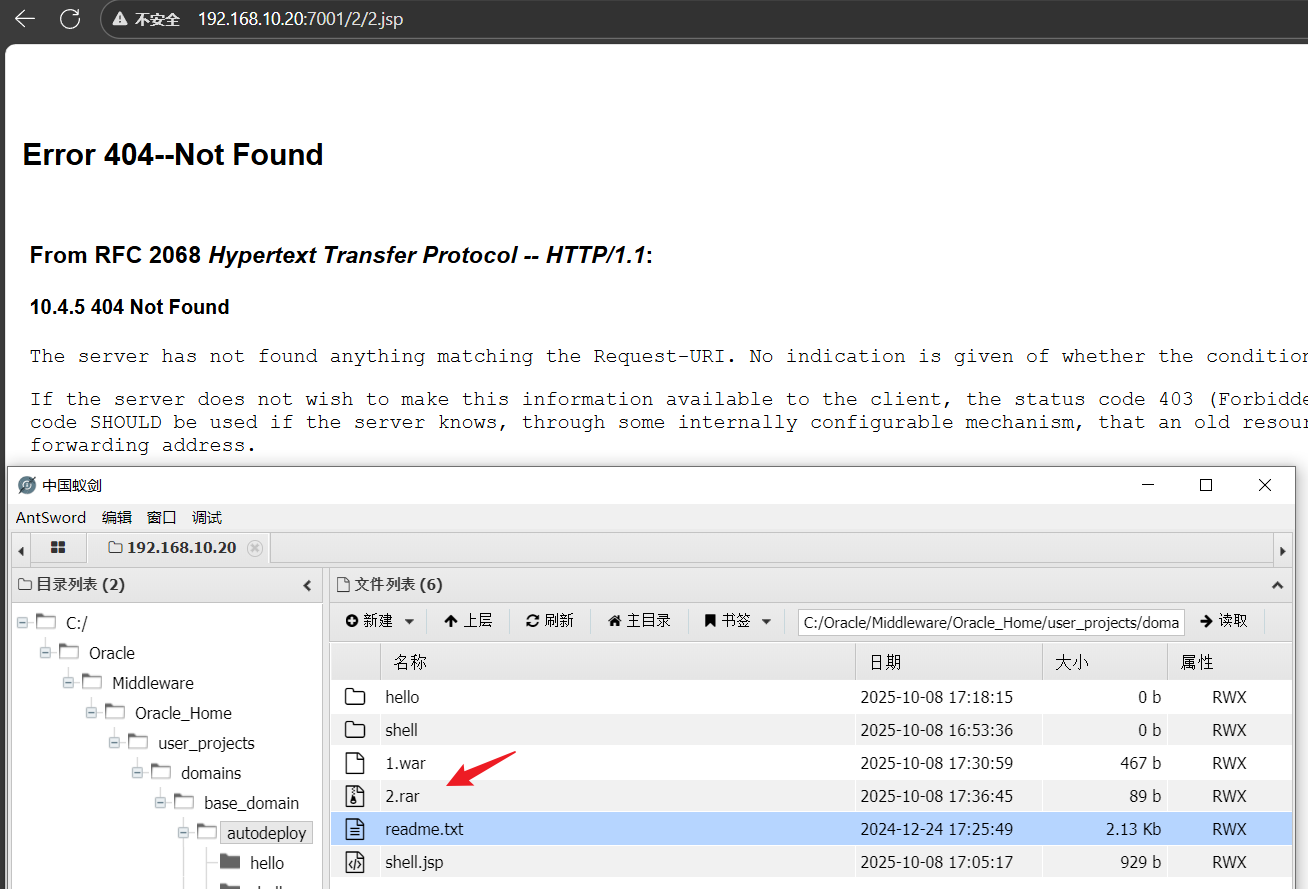Click the 读取 button
Viewport: 1308px width, 889px height.
tap(1224, 621)
